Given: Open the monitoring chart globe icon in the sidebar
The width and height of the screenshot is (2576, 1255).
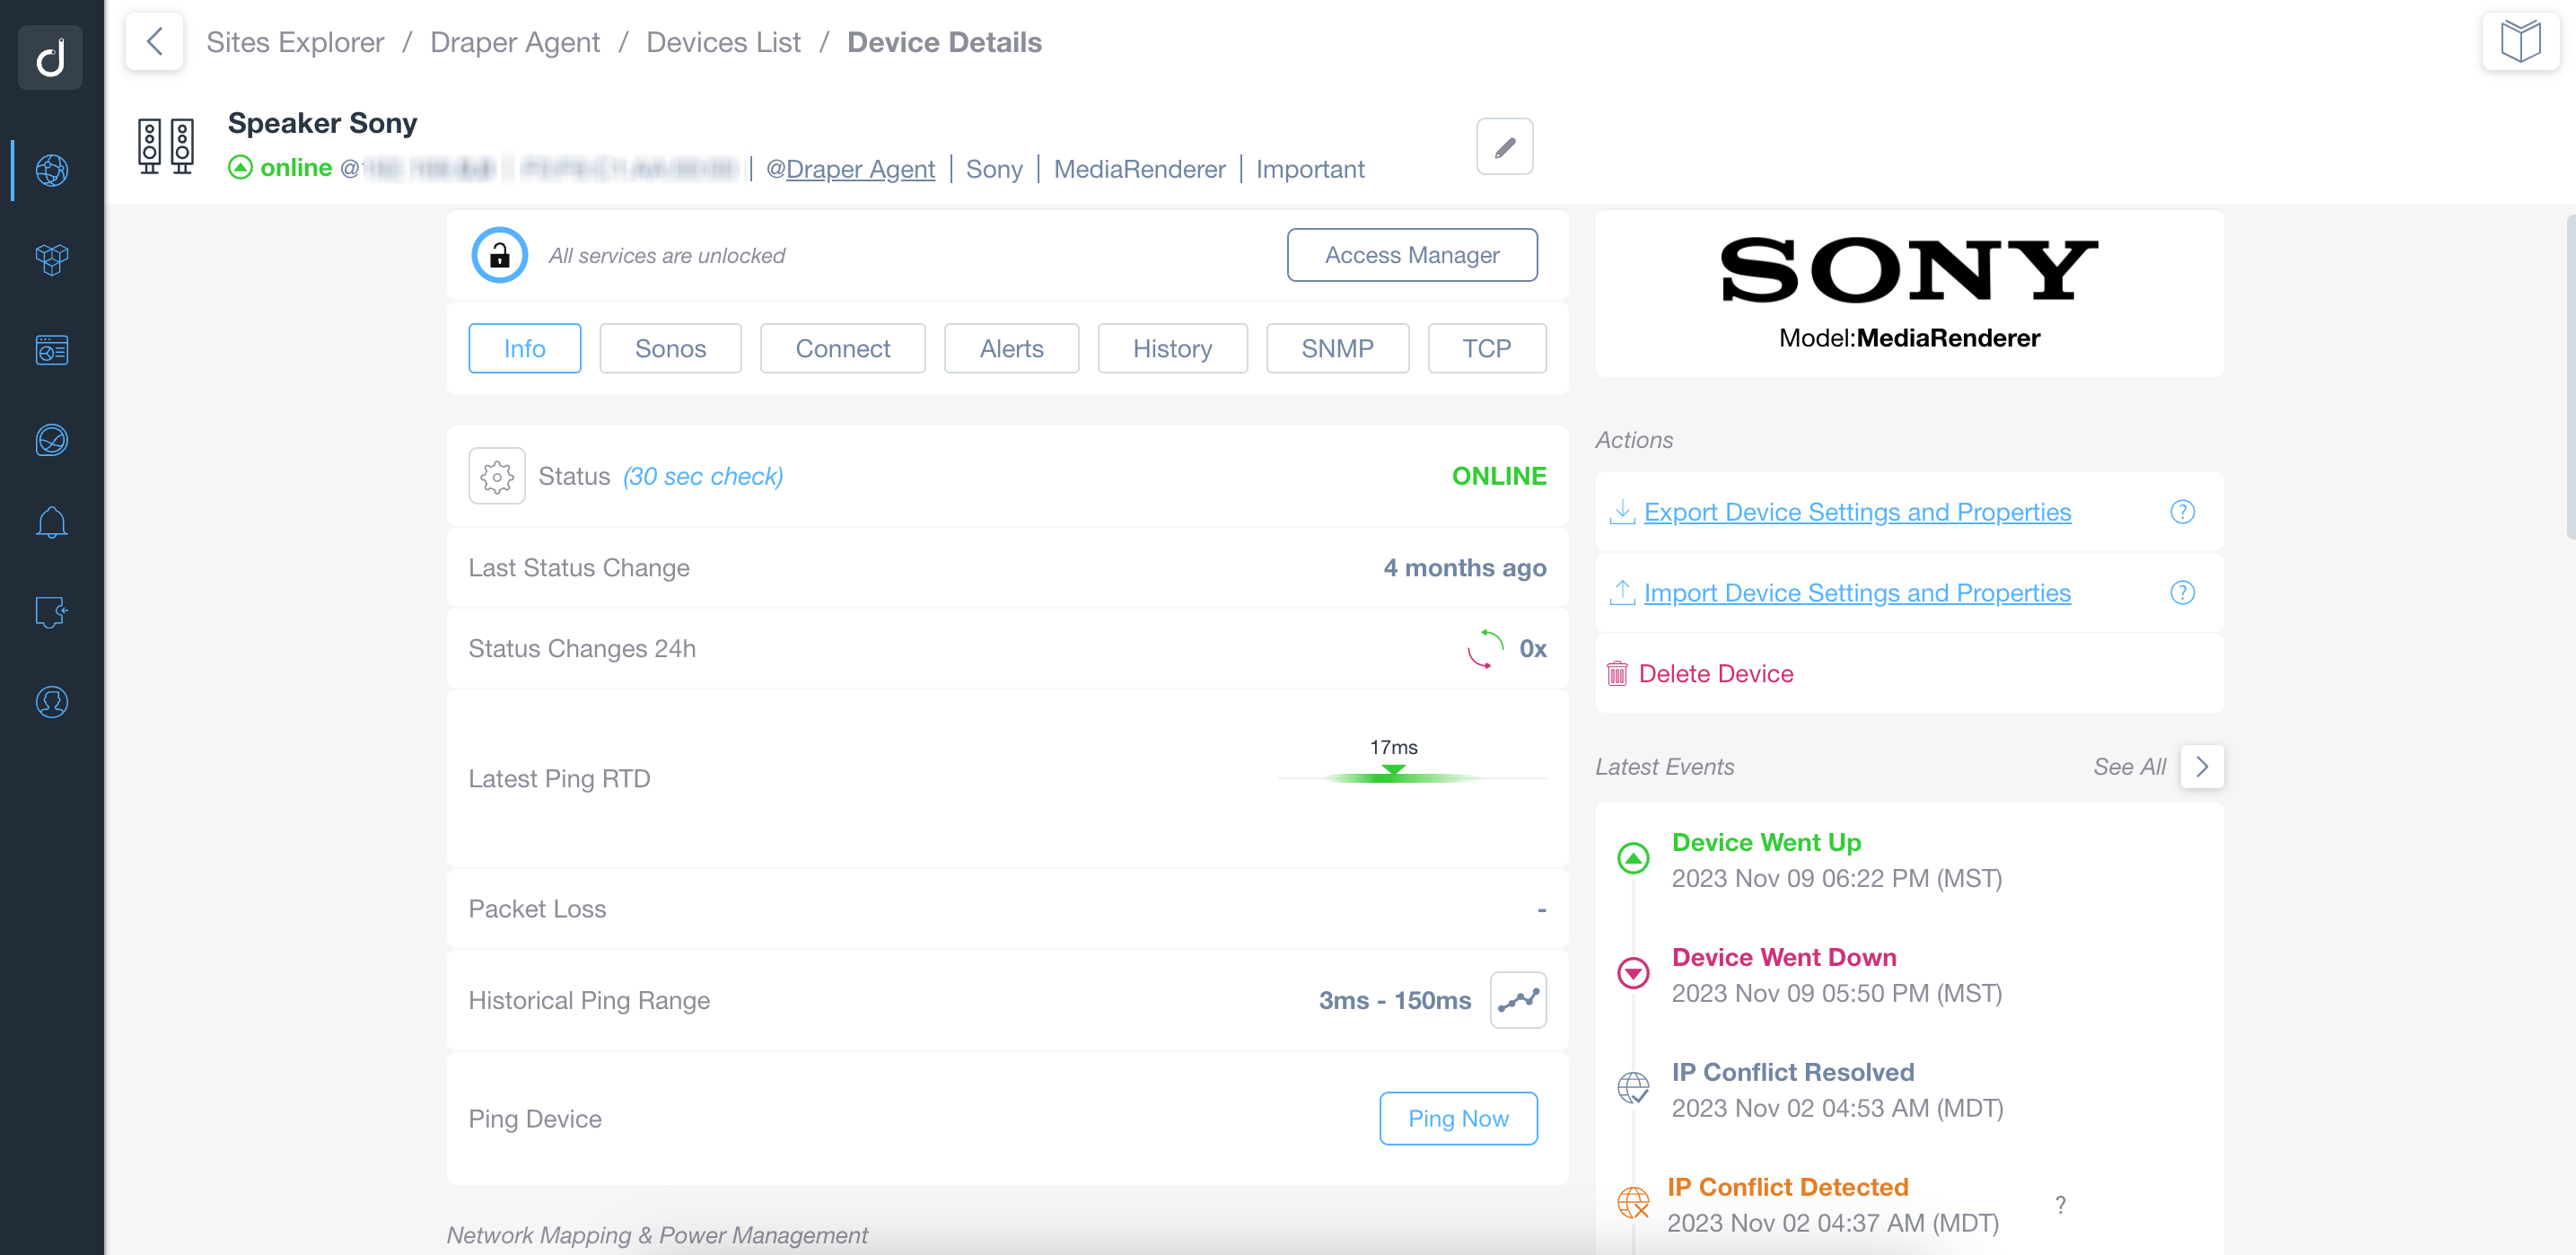Looking at the screenshot, I should (52, 440).
